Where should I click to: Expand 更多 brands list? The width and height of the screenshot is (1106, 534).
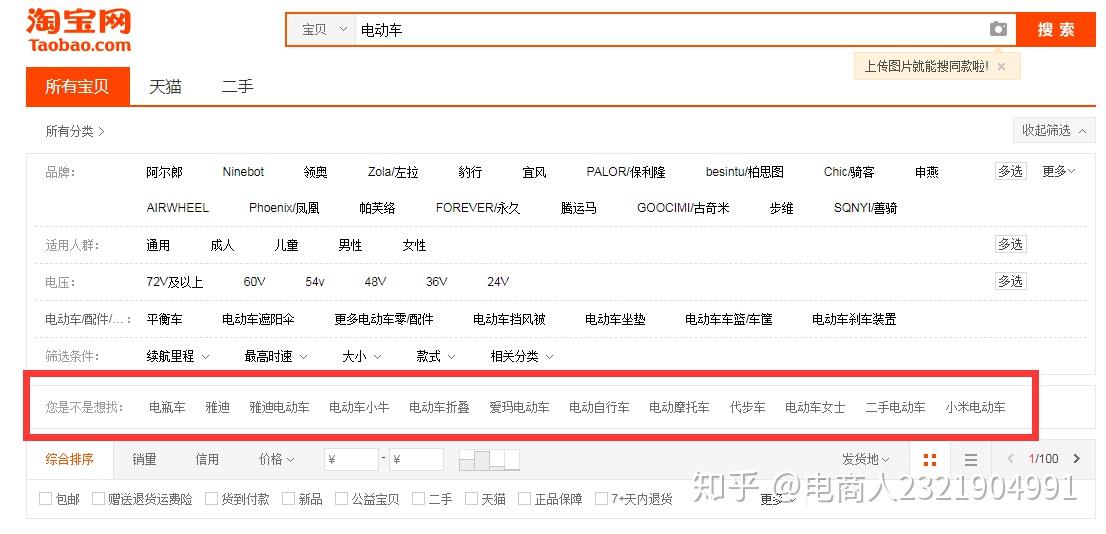point(1059,171)
